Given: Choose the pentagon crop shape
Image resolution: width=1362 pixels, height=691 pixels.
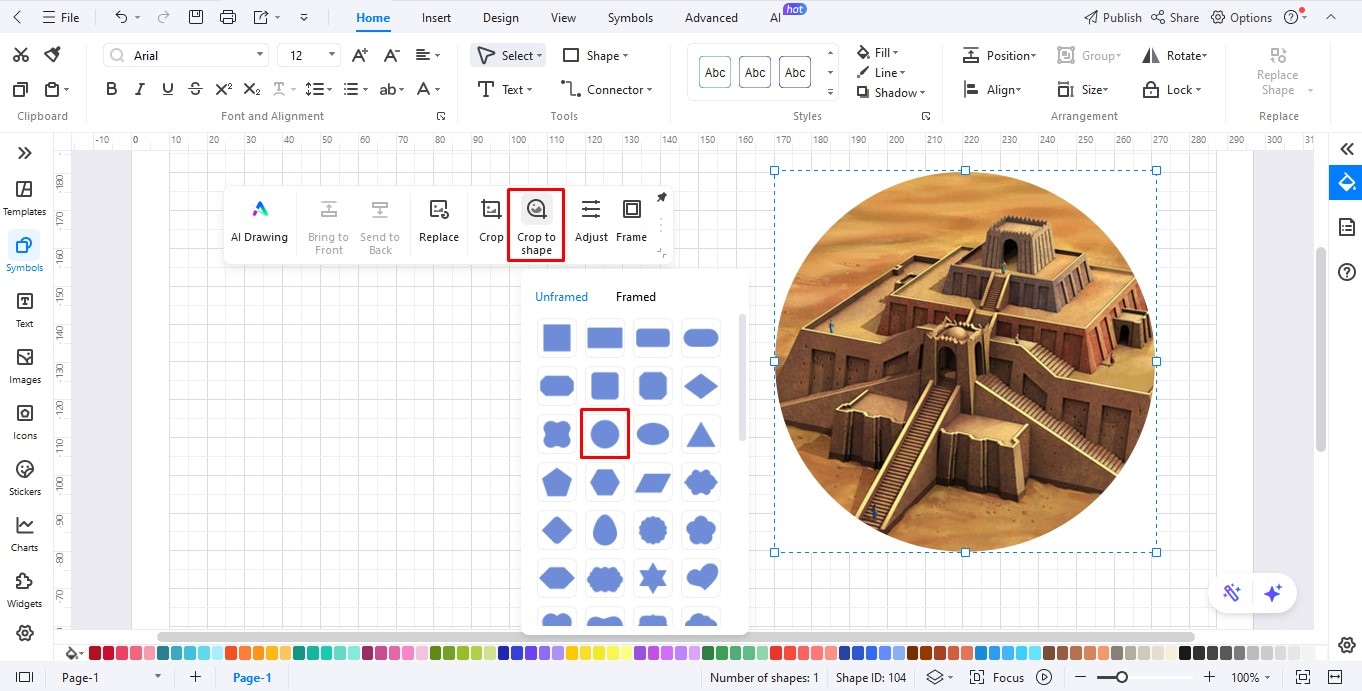Looking at the screenshot, I should [557, 481].
